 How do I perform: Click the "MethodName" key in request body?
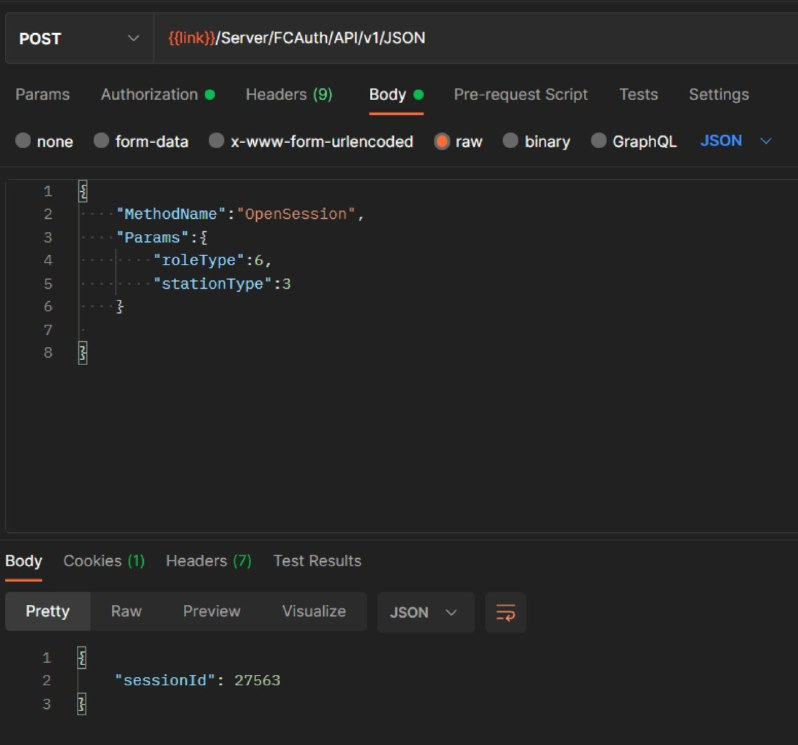click(170, 214)
